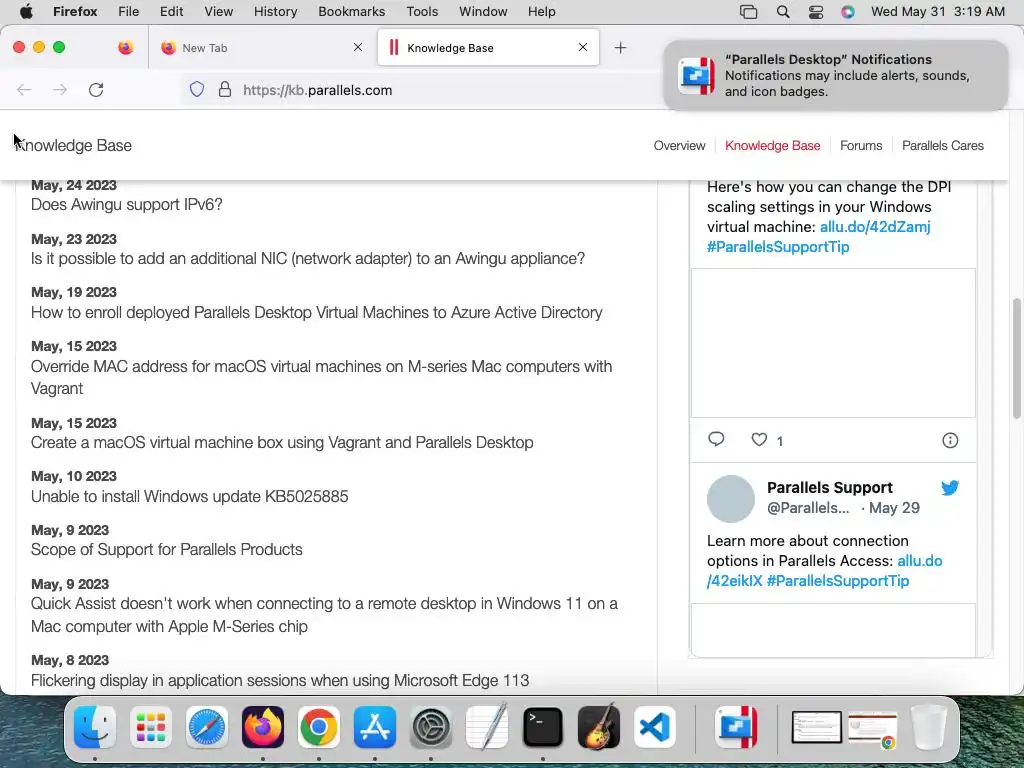Click the Forums navigation link
This screenshot has width=1024, height=768.
(861, 146)
